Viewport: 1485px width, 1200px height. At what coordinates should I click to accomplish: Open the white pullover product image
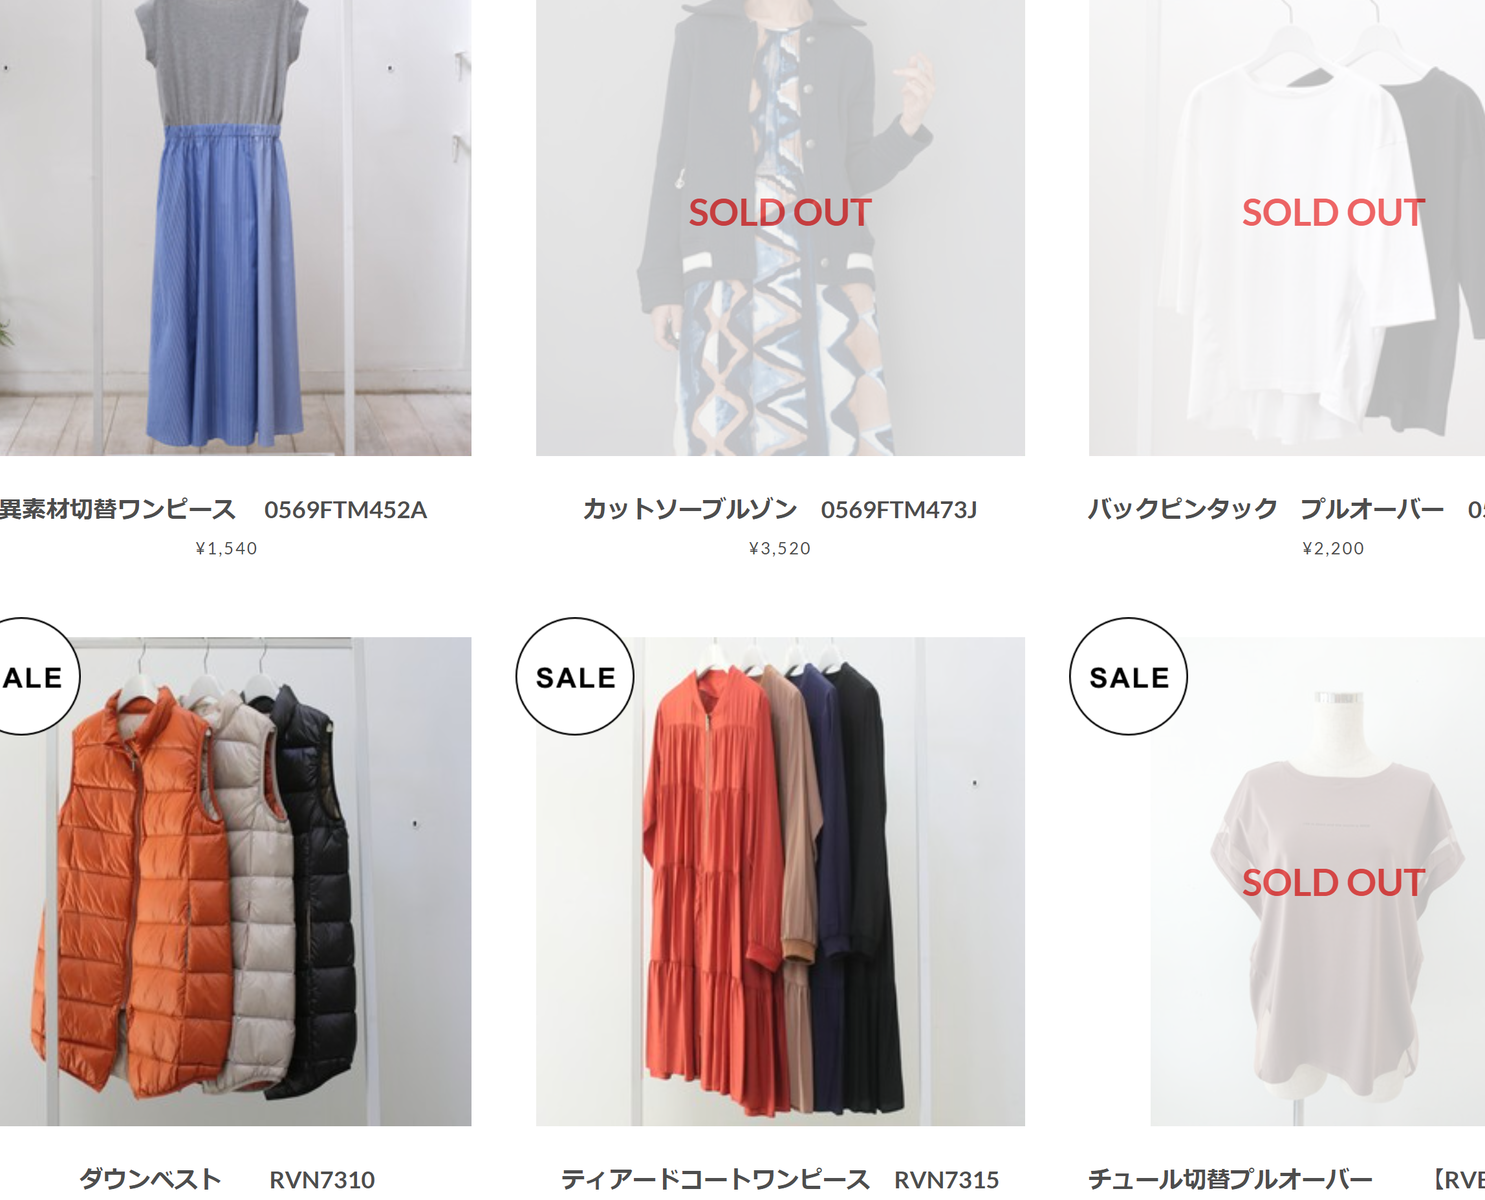[1287, 228]
